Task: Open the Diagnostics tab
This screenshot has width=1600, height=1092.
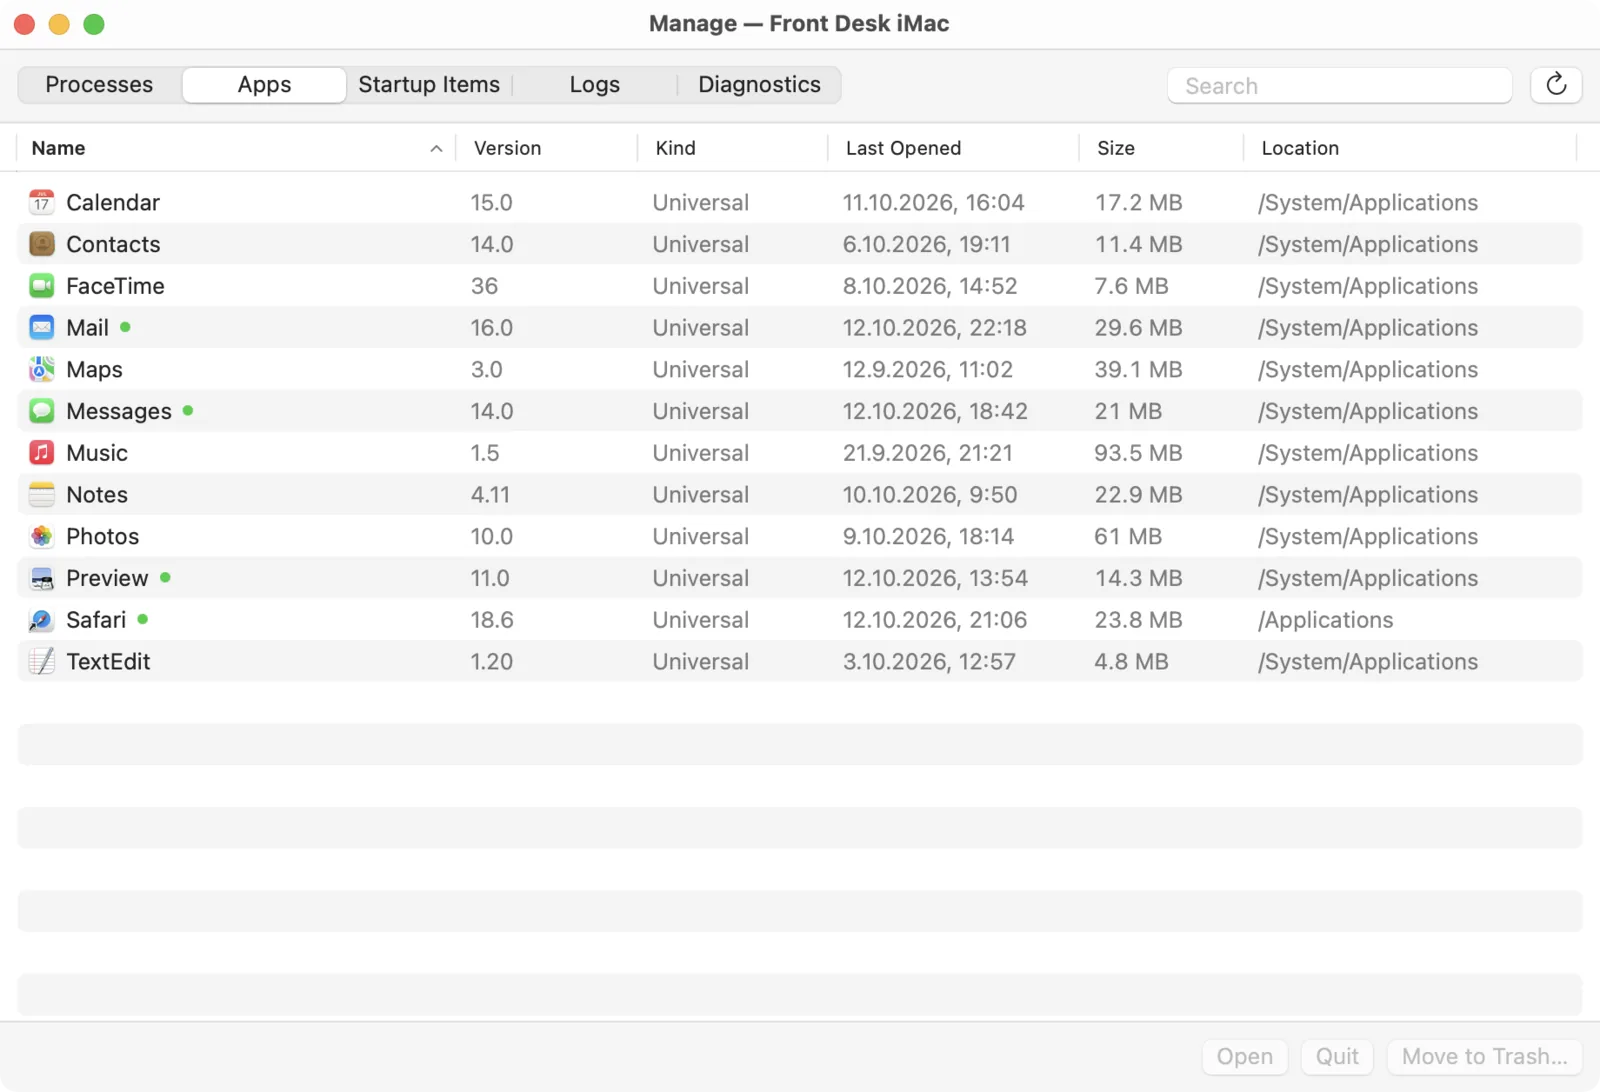Action: (x=759, y=85)
